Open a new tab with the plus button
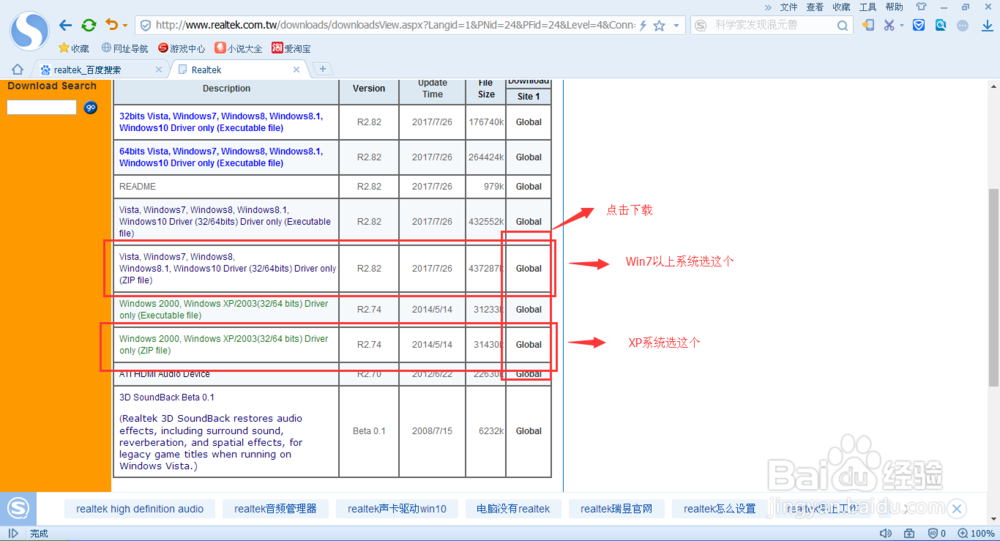This screenshot has width=1000, height=541. tap(323, 69)
